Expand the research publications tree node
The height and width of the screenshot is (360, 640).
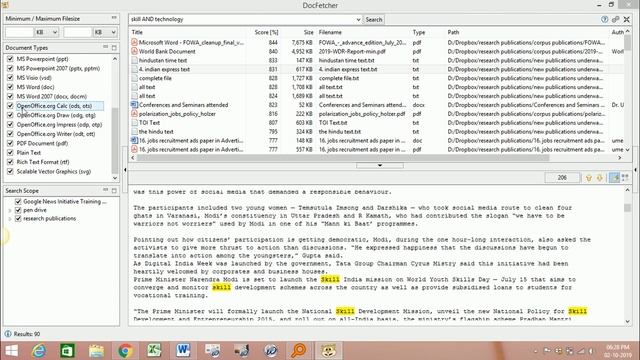tap(10, 219)
